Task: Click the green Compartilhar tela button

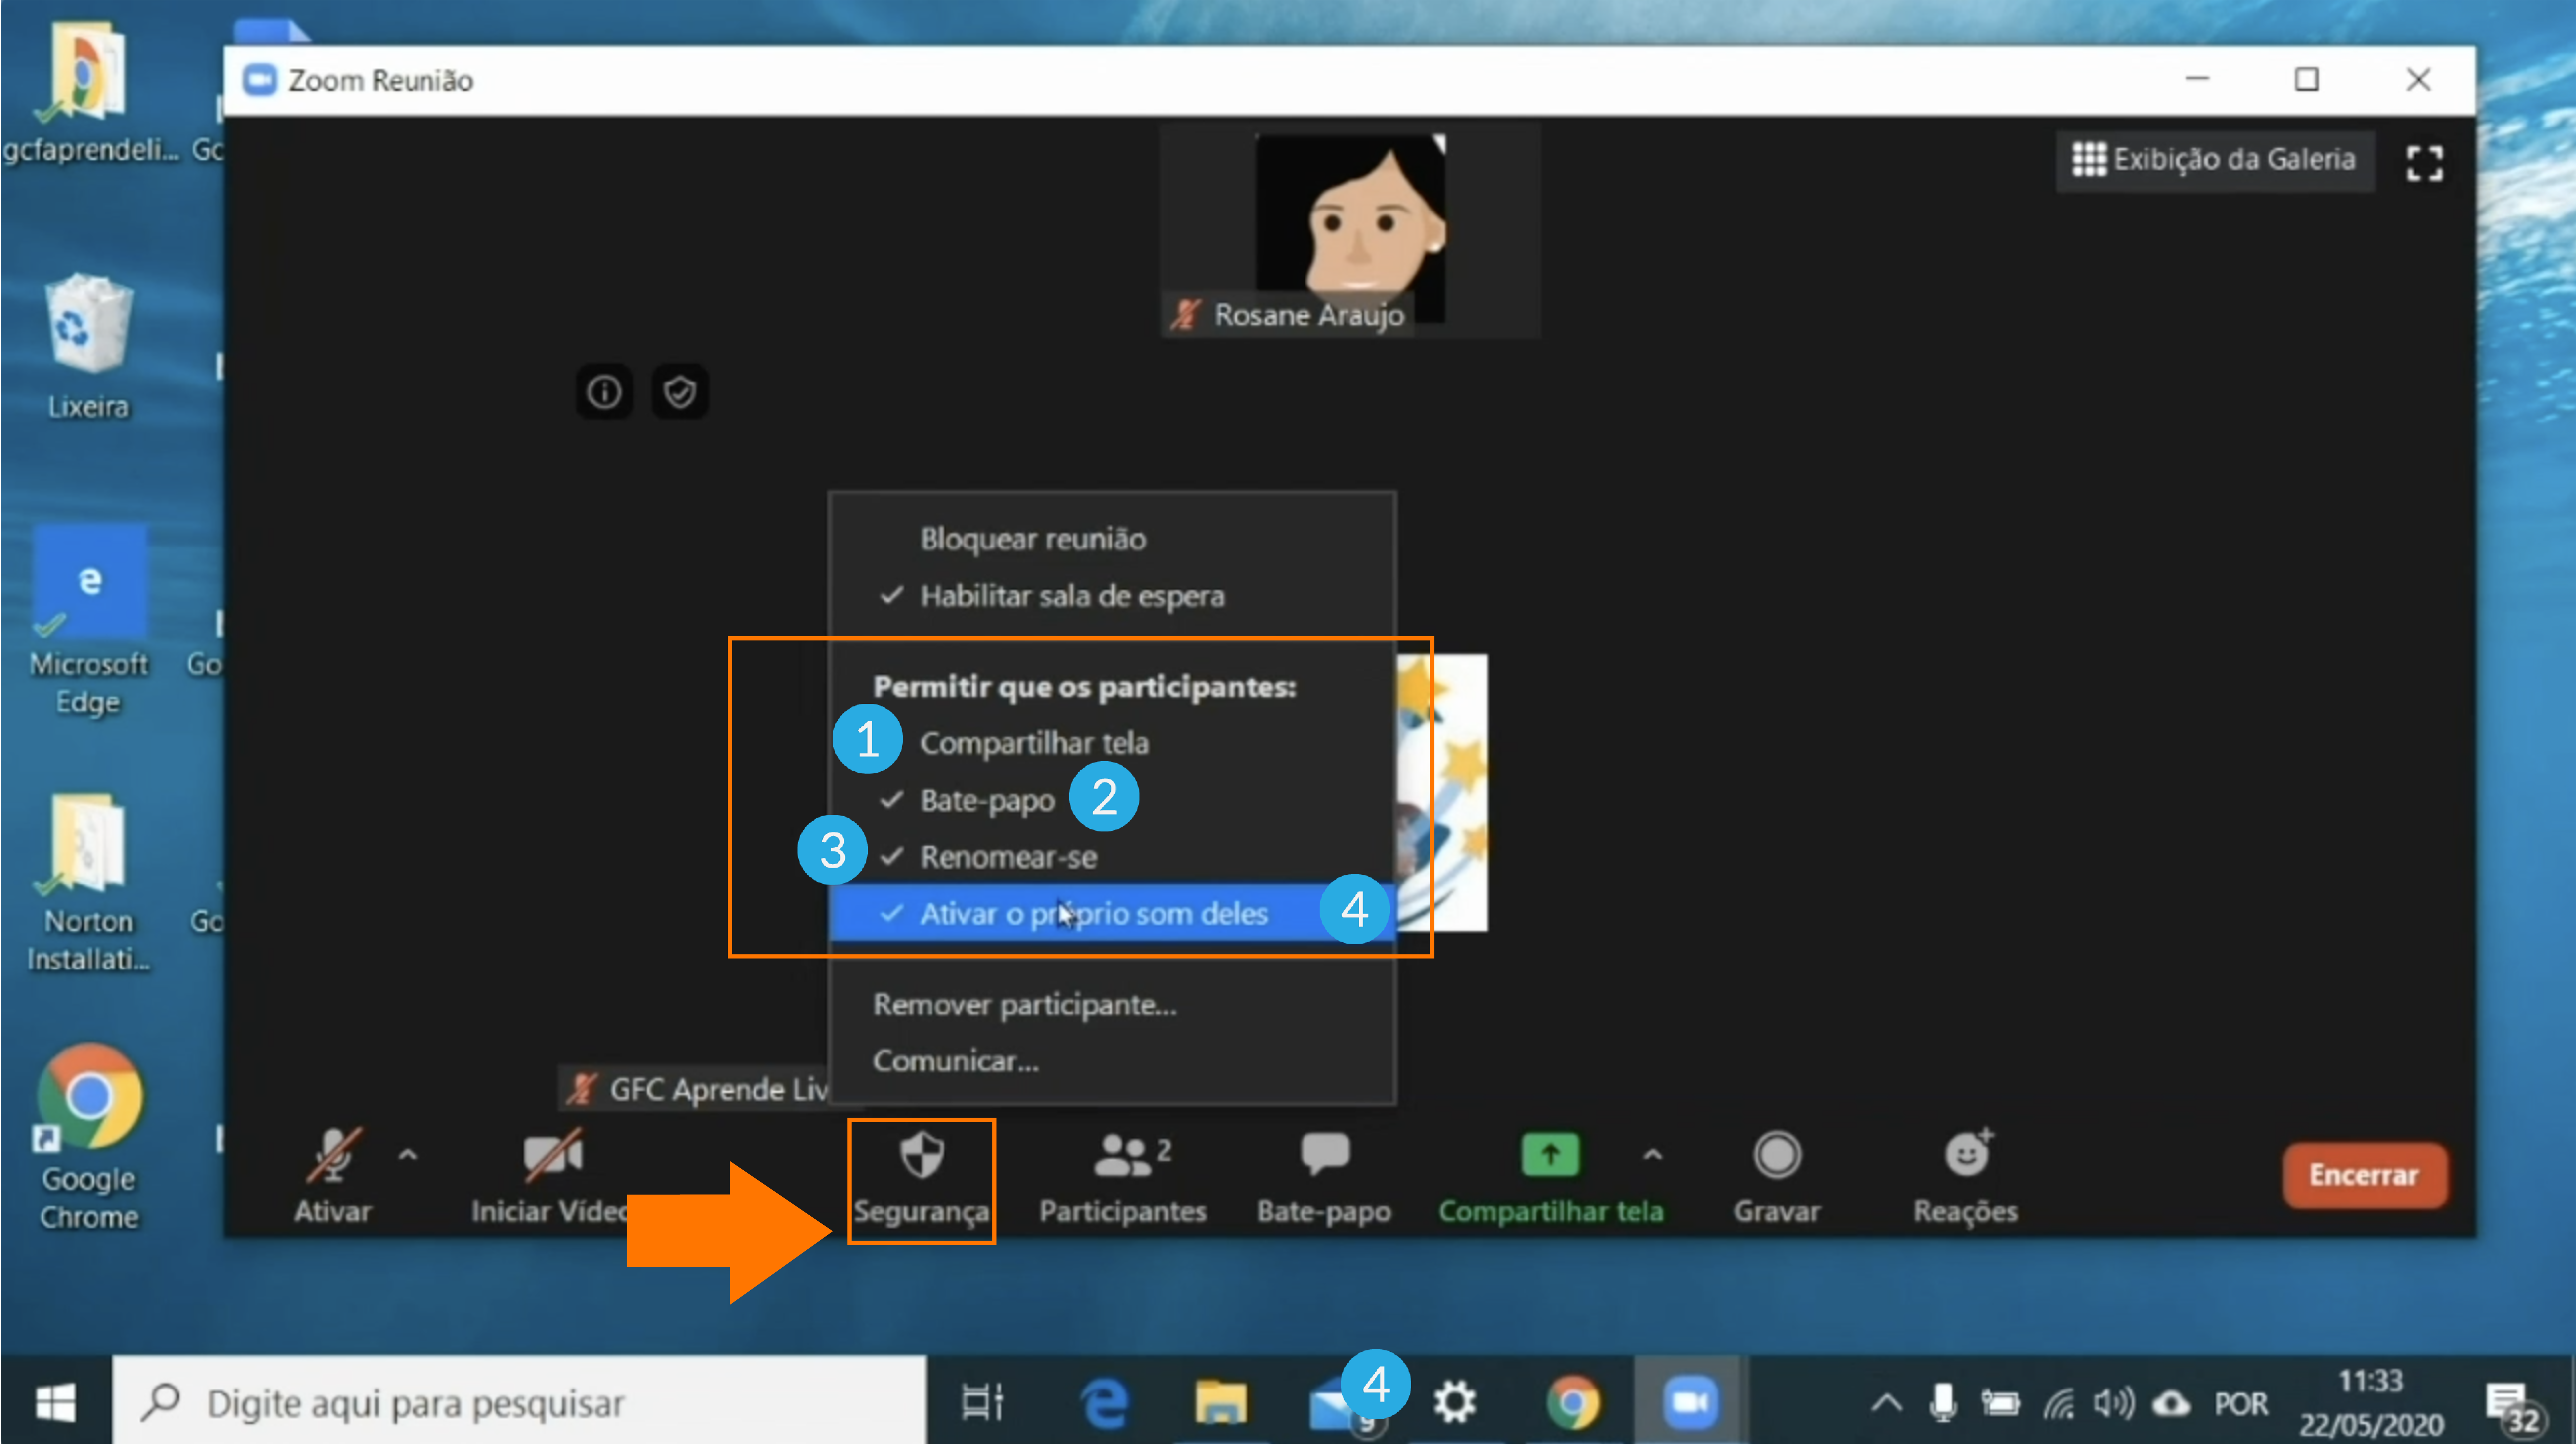Action: 1550,1178
